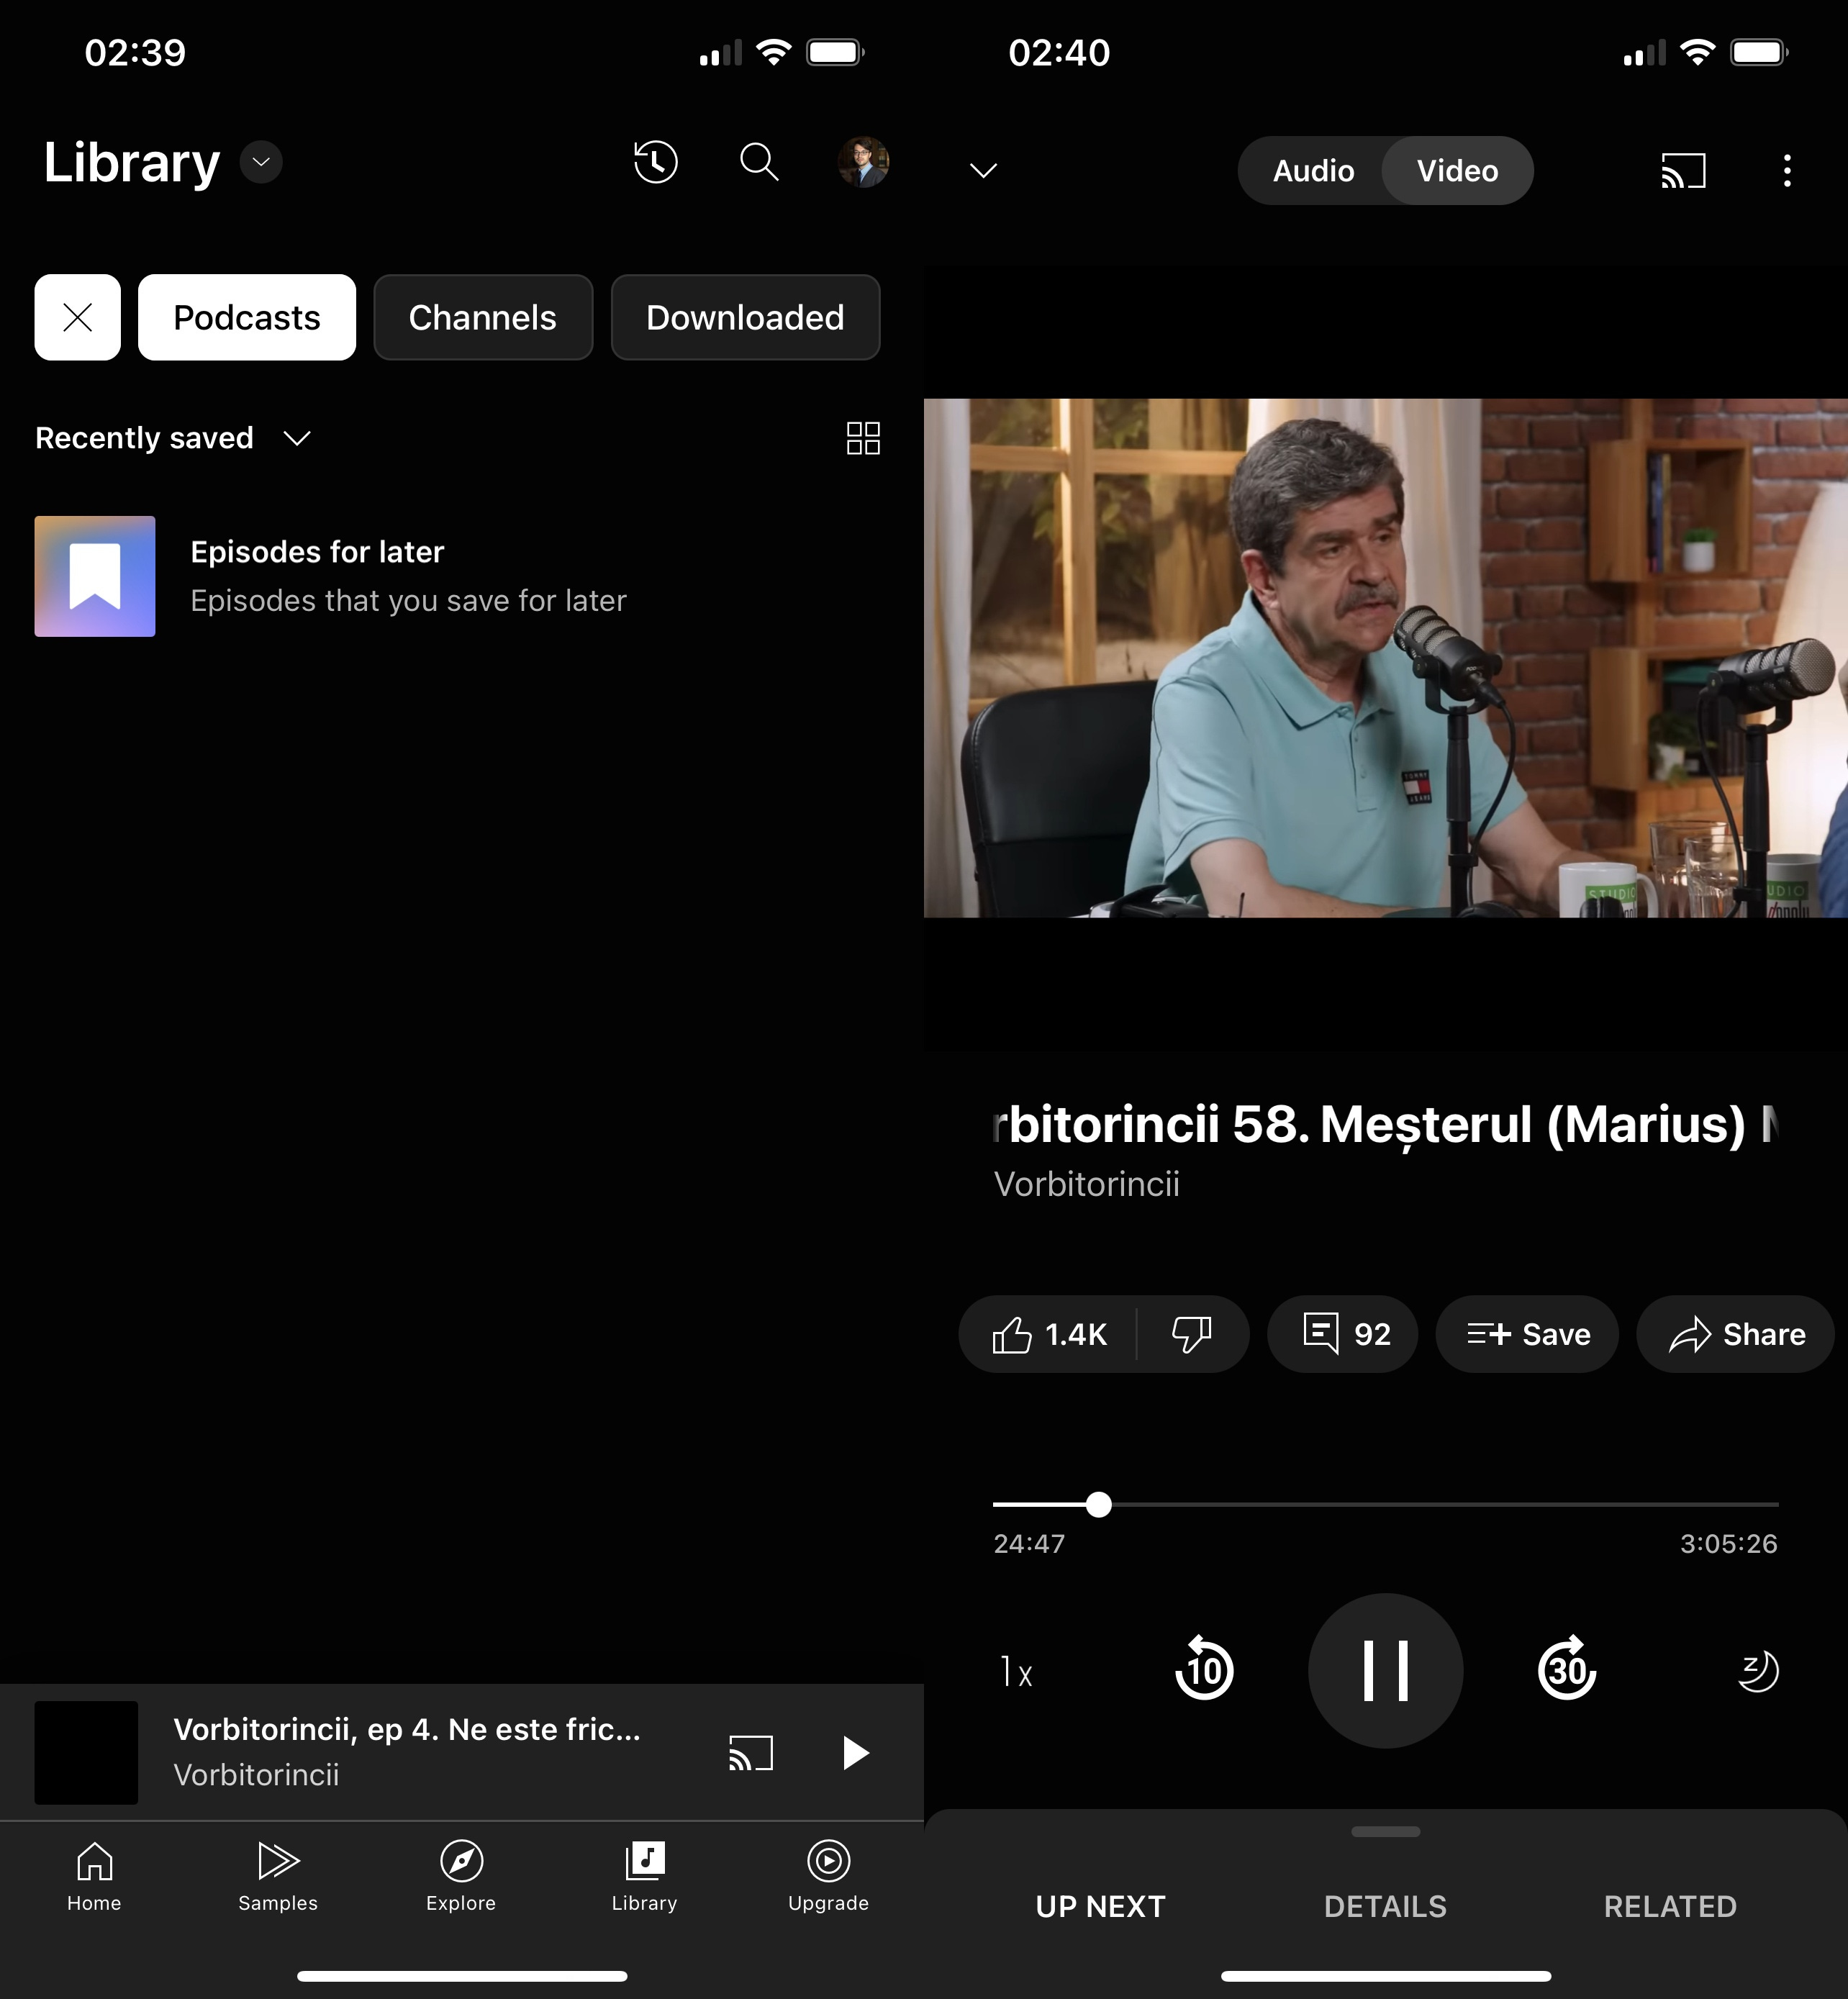This screenshot has width=1848, height=1999.
Task: Save the episode to a playlist
Action: (x=1527, y=1334)
